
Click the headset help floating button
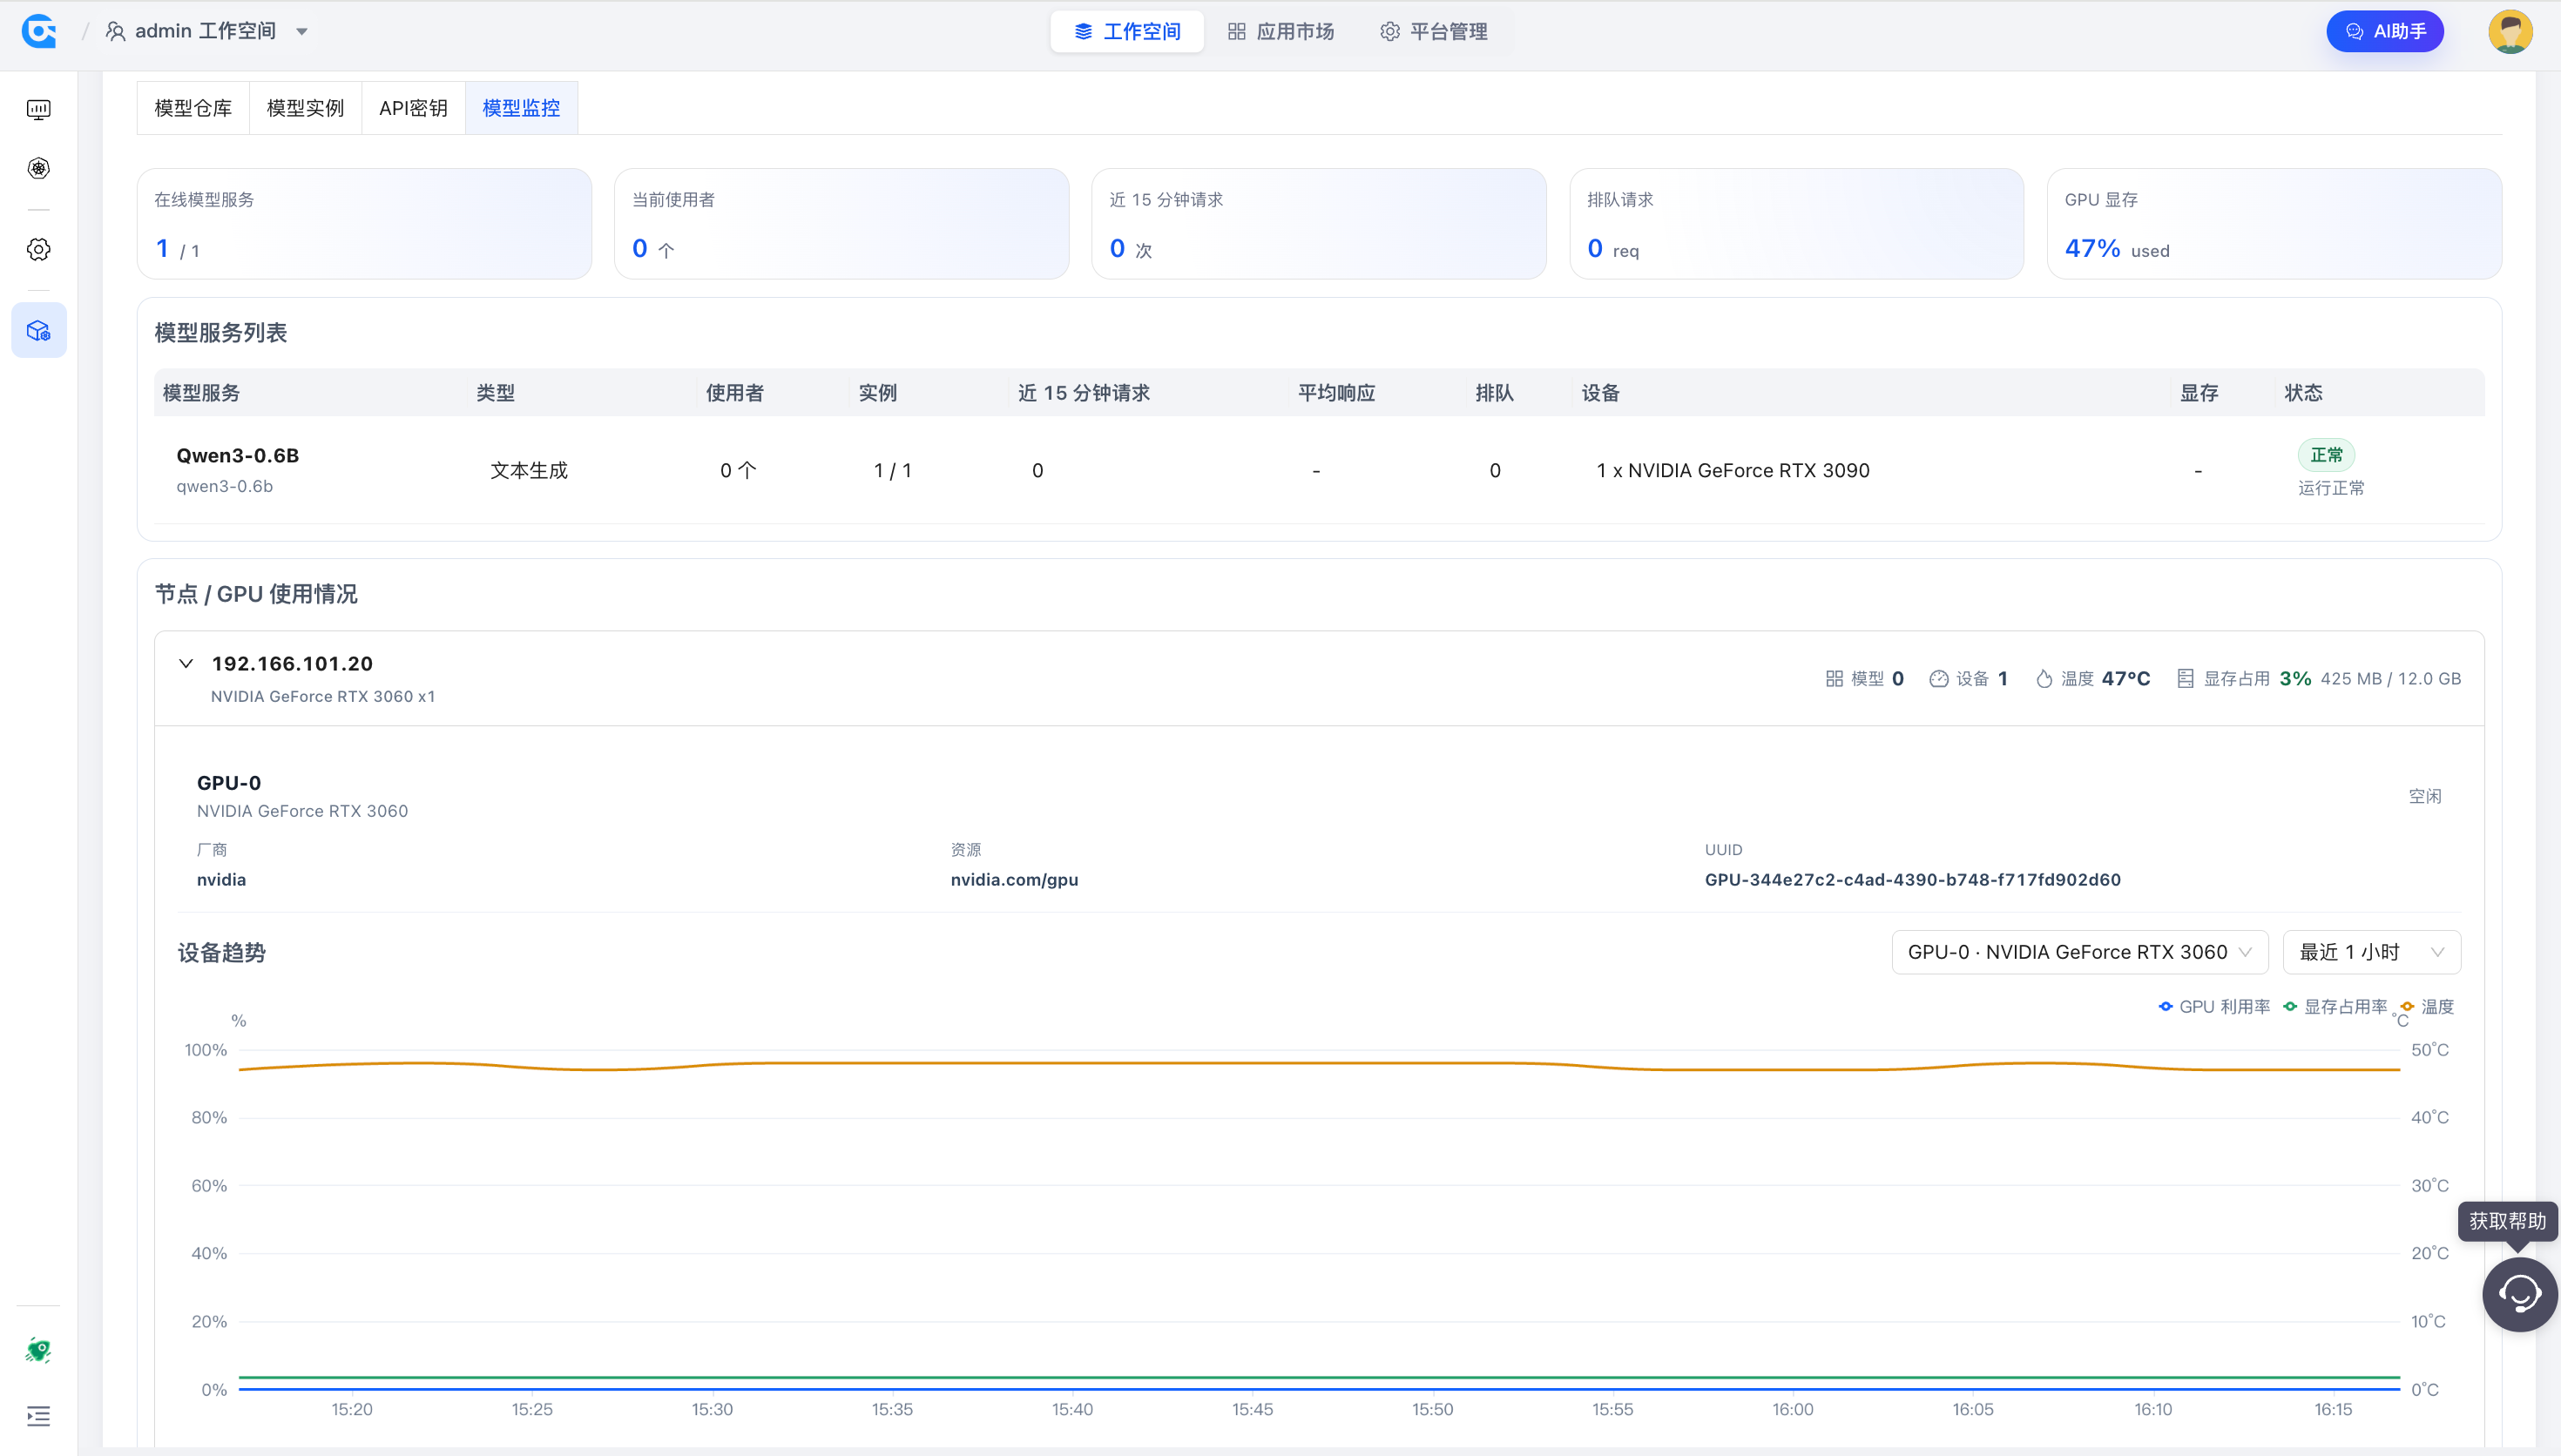tap(2520, 1294)
